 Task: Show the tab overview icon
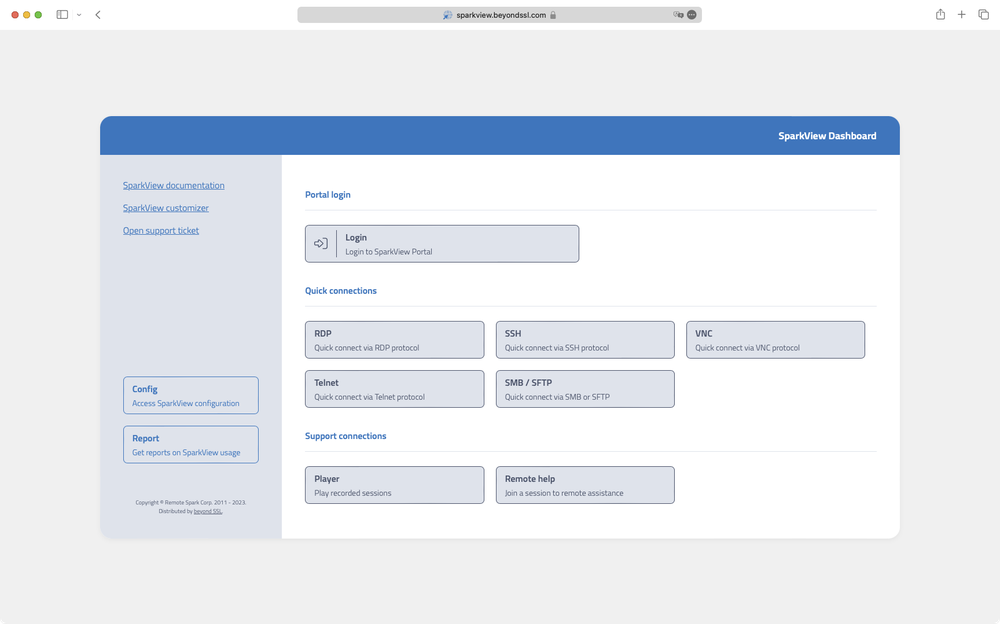(983, 15)
